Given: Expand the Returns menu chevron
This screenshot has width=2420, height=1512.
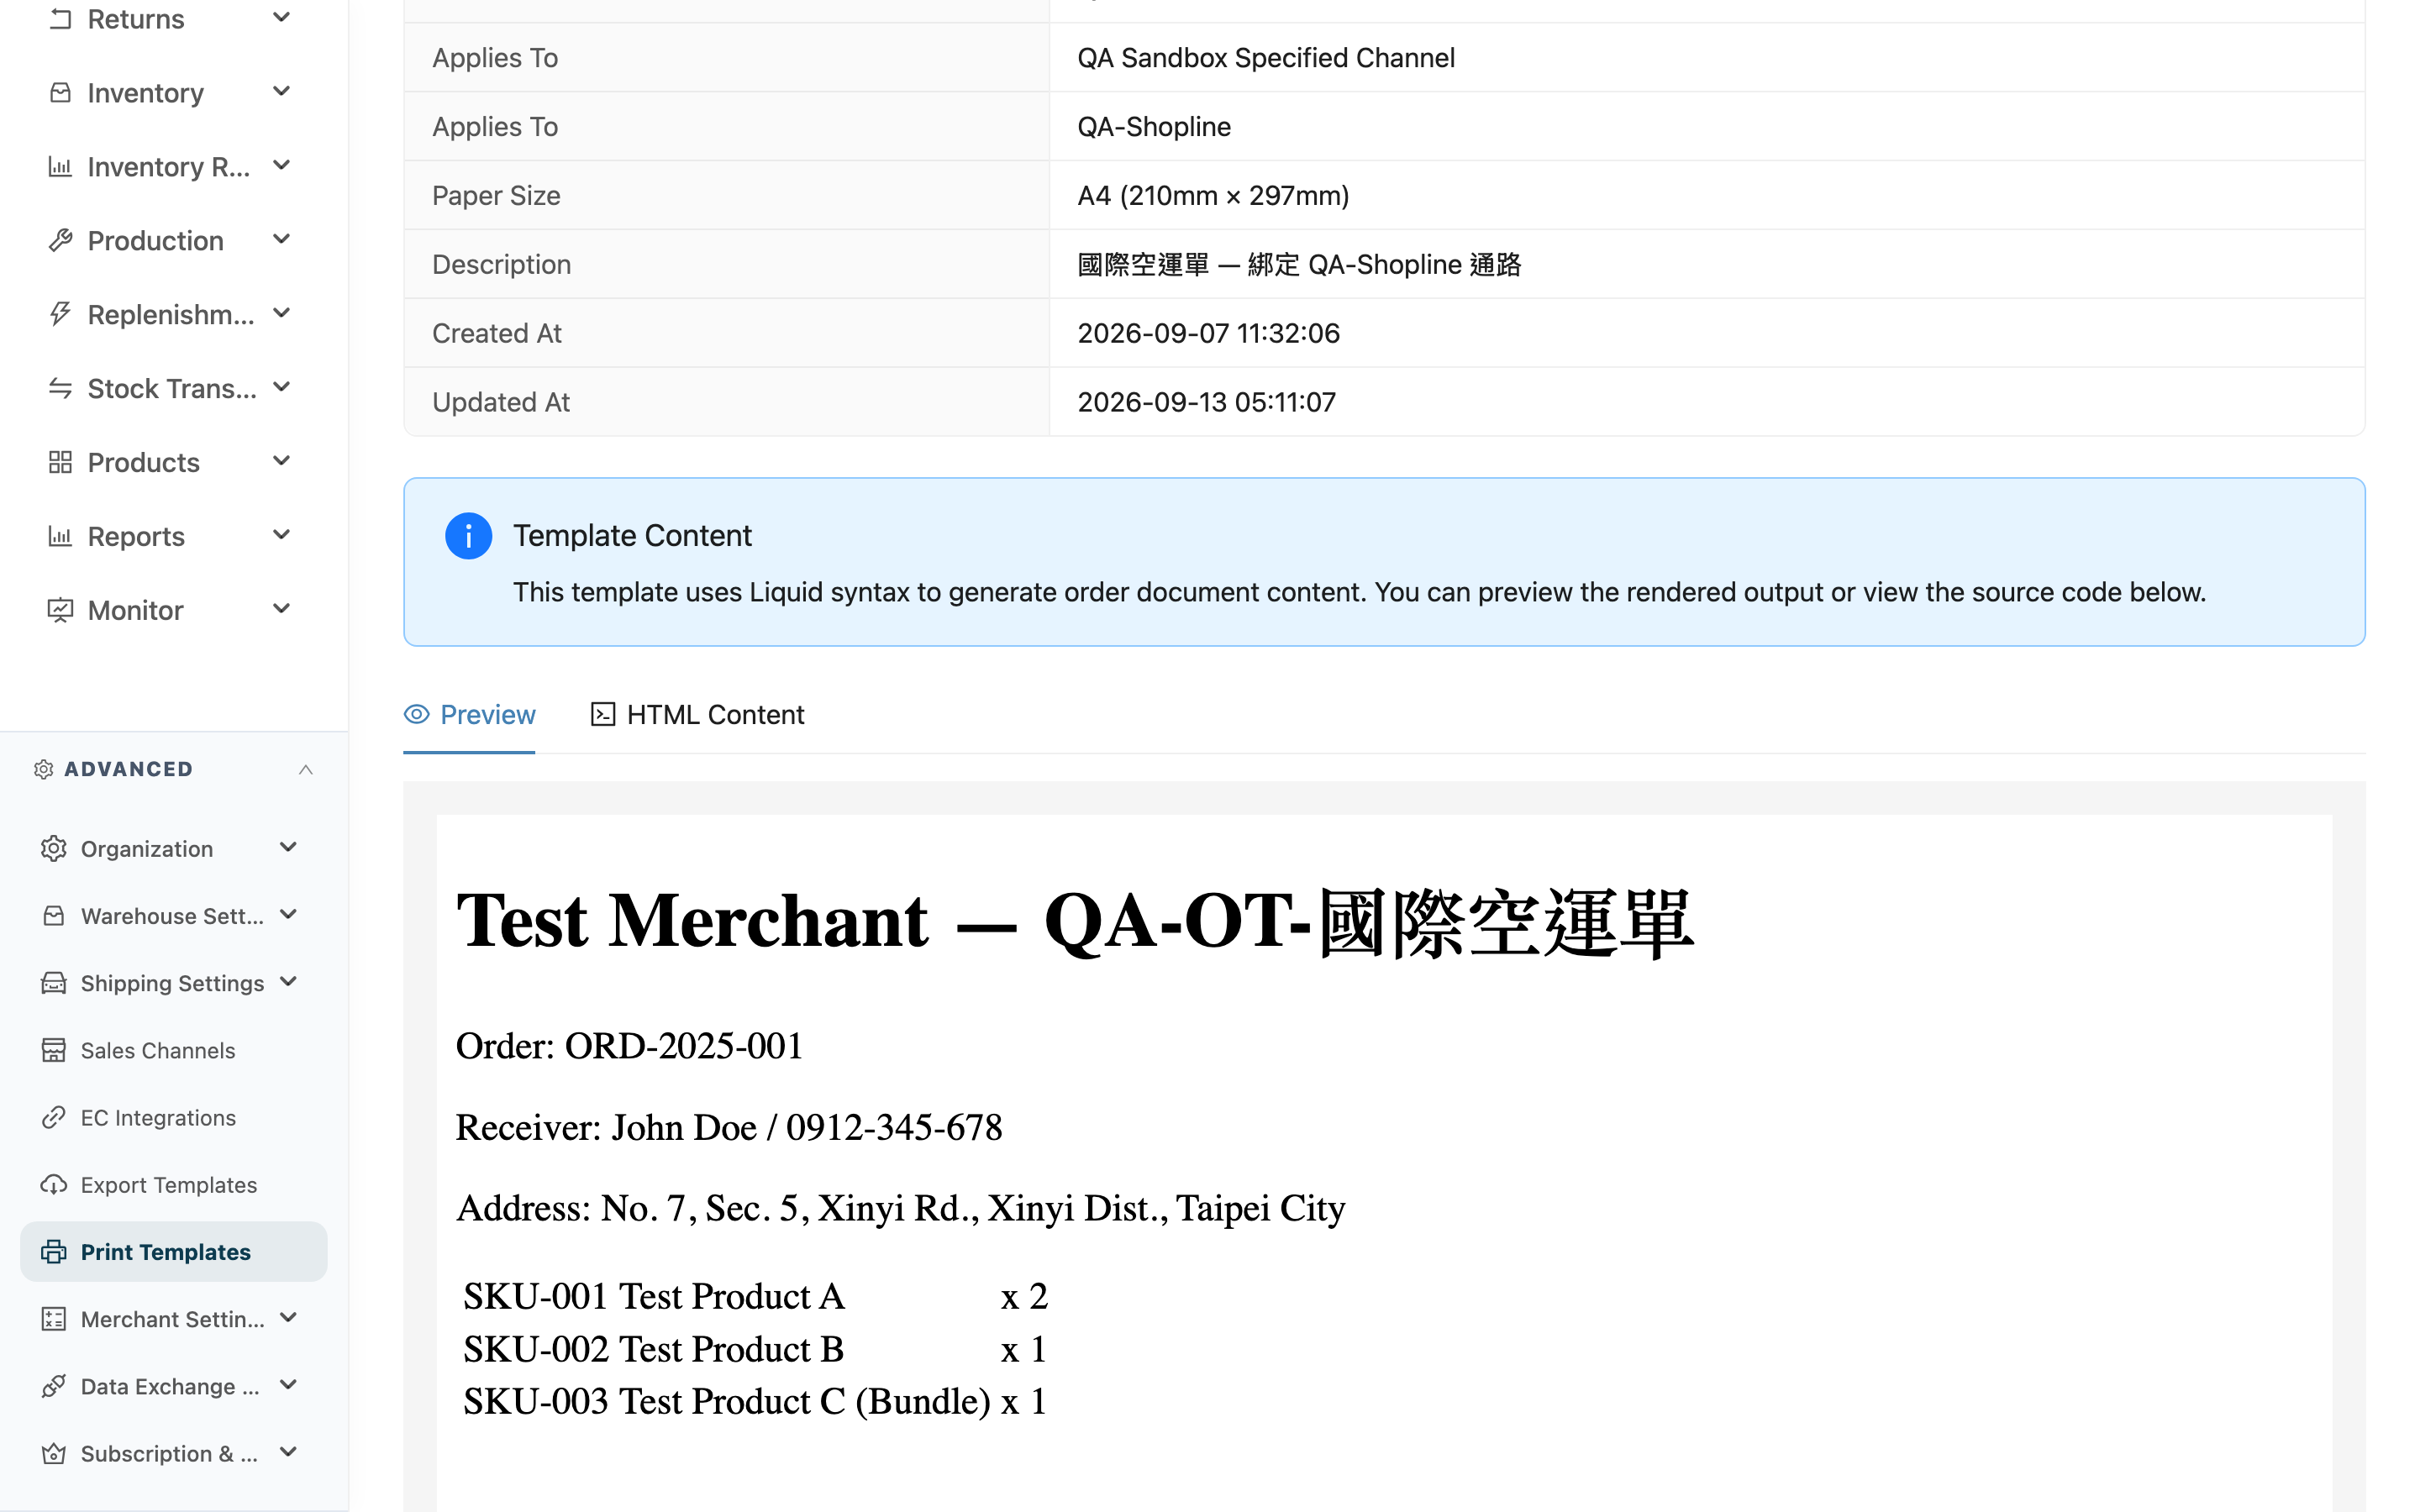Looking at the screenshot, I should [282, 17].
